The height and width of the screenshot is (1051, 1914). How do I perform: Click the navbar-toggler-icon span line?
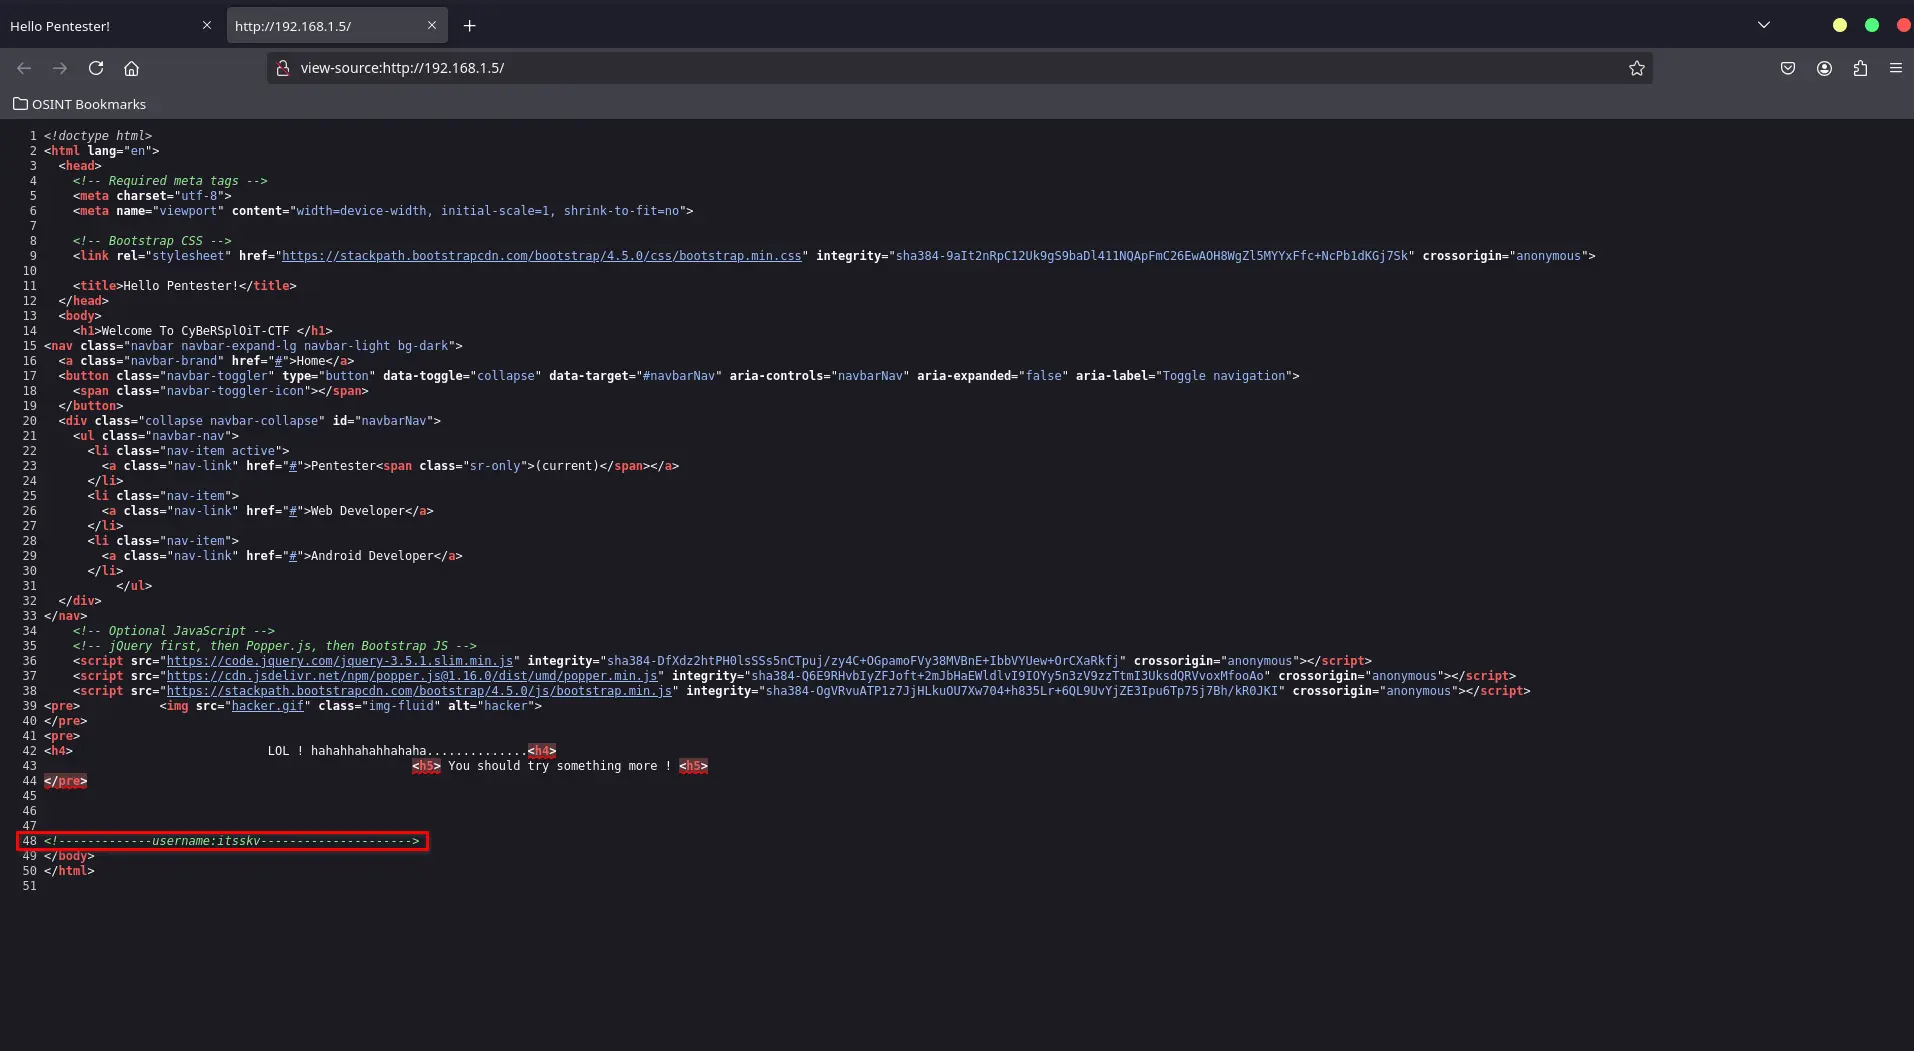pyautogui.click(x=221, y=391)
